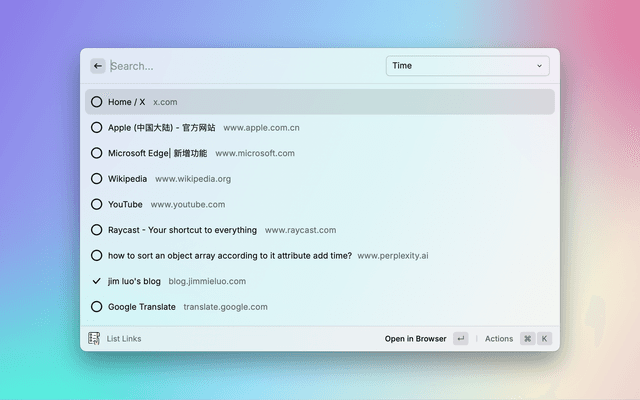Click the List Links label

click(x=124, y=339)
